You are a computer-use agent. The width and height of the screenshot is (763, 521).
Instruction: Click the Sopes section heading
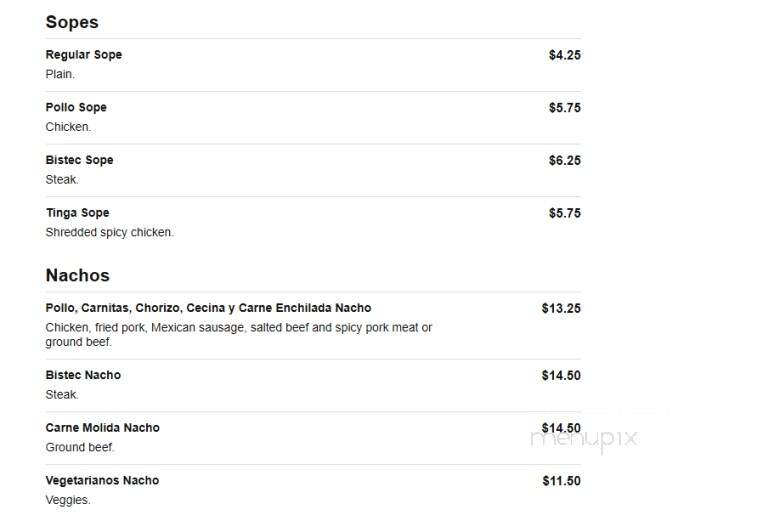coord(72,22)
